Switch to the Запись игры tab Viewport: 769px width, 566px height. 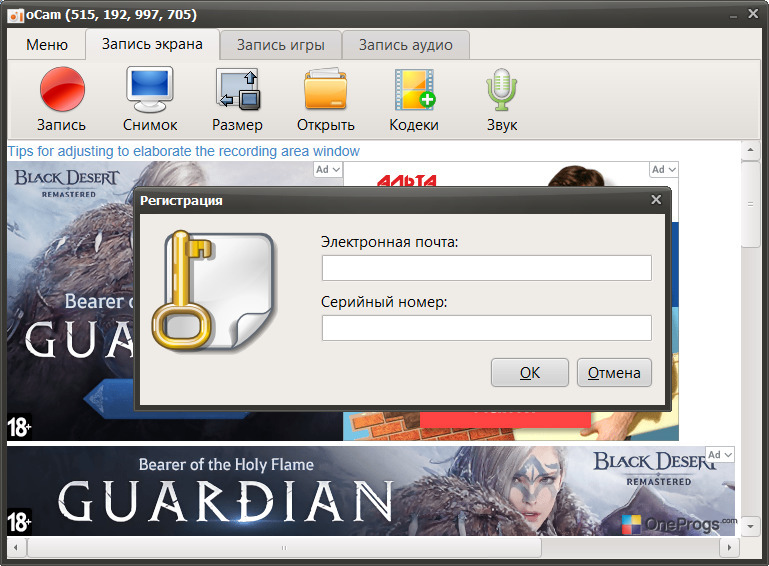coord(281,45)
